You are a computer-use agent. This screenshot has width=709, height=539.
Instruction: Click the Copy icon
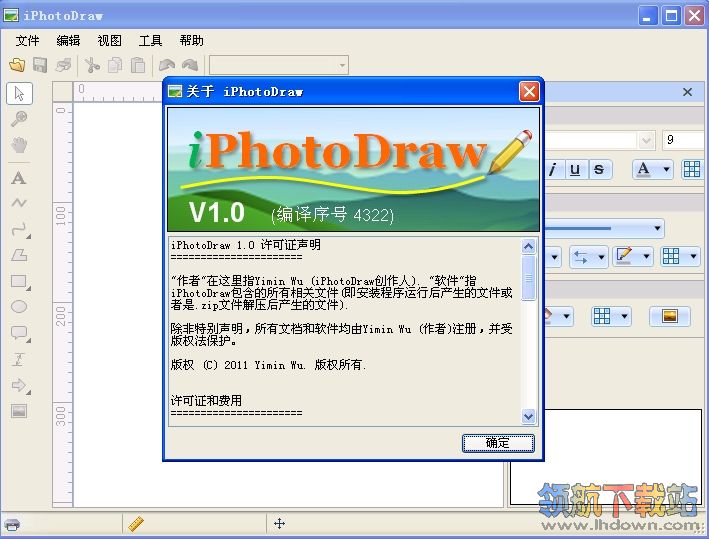(115, 65)
